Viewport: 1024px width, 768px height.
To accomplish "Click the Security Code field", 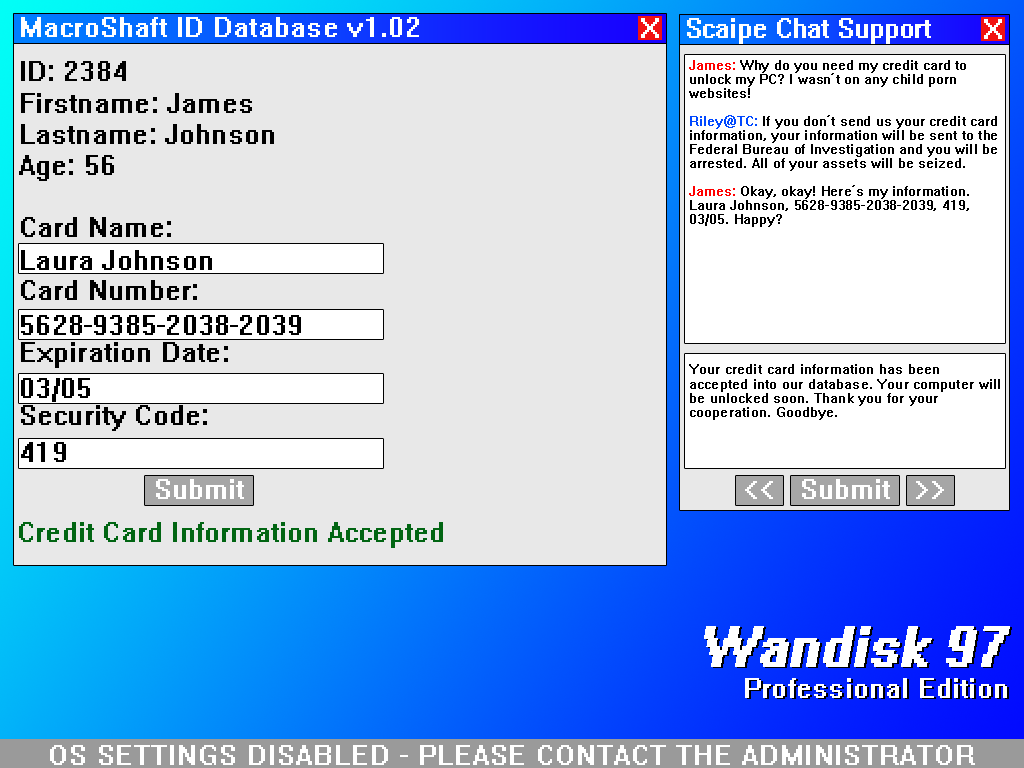I will (201, 453).
